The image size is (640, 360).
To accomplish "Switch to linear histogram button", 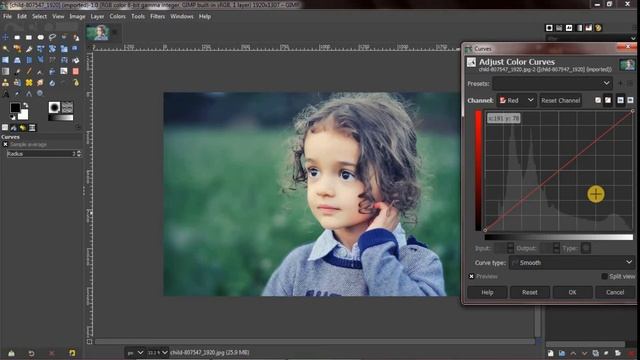I will 621,100.
